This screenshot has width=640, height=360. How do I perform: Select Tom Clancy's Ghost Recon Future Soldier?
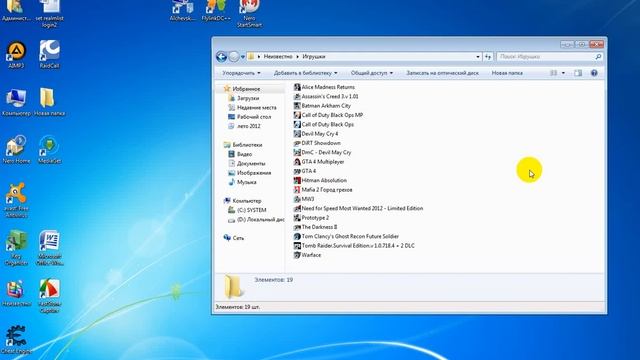[346, 236]
